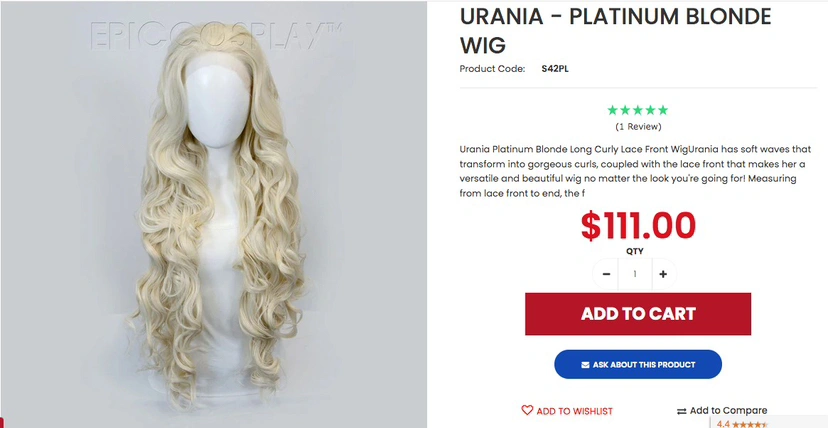Click the QTY number input field
The height and width of the screenshot is (428, 828).
[x=635, y=274]
